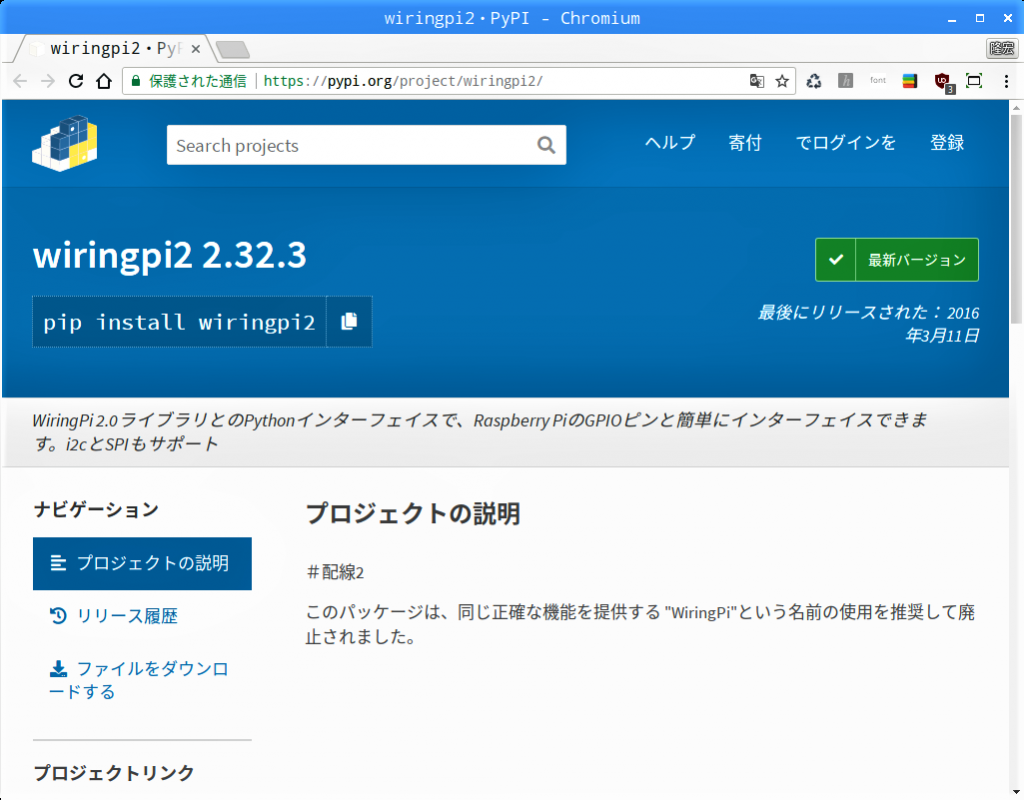This screenshot has height=800, width=1024.
Task: Reload the current page
Action: coord(76,81)
